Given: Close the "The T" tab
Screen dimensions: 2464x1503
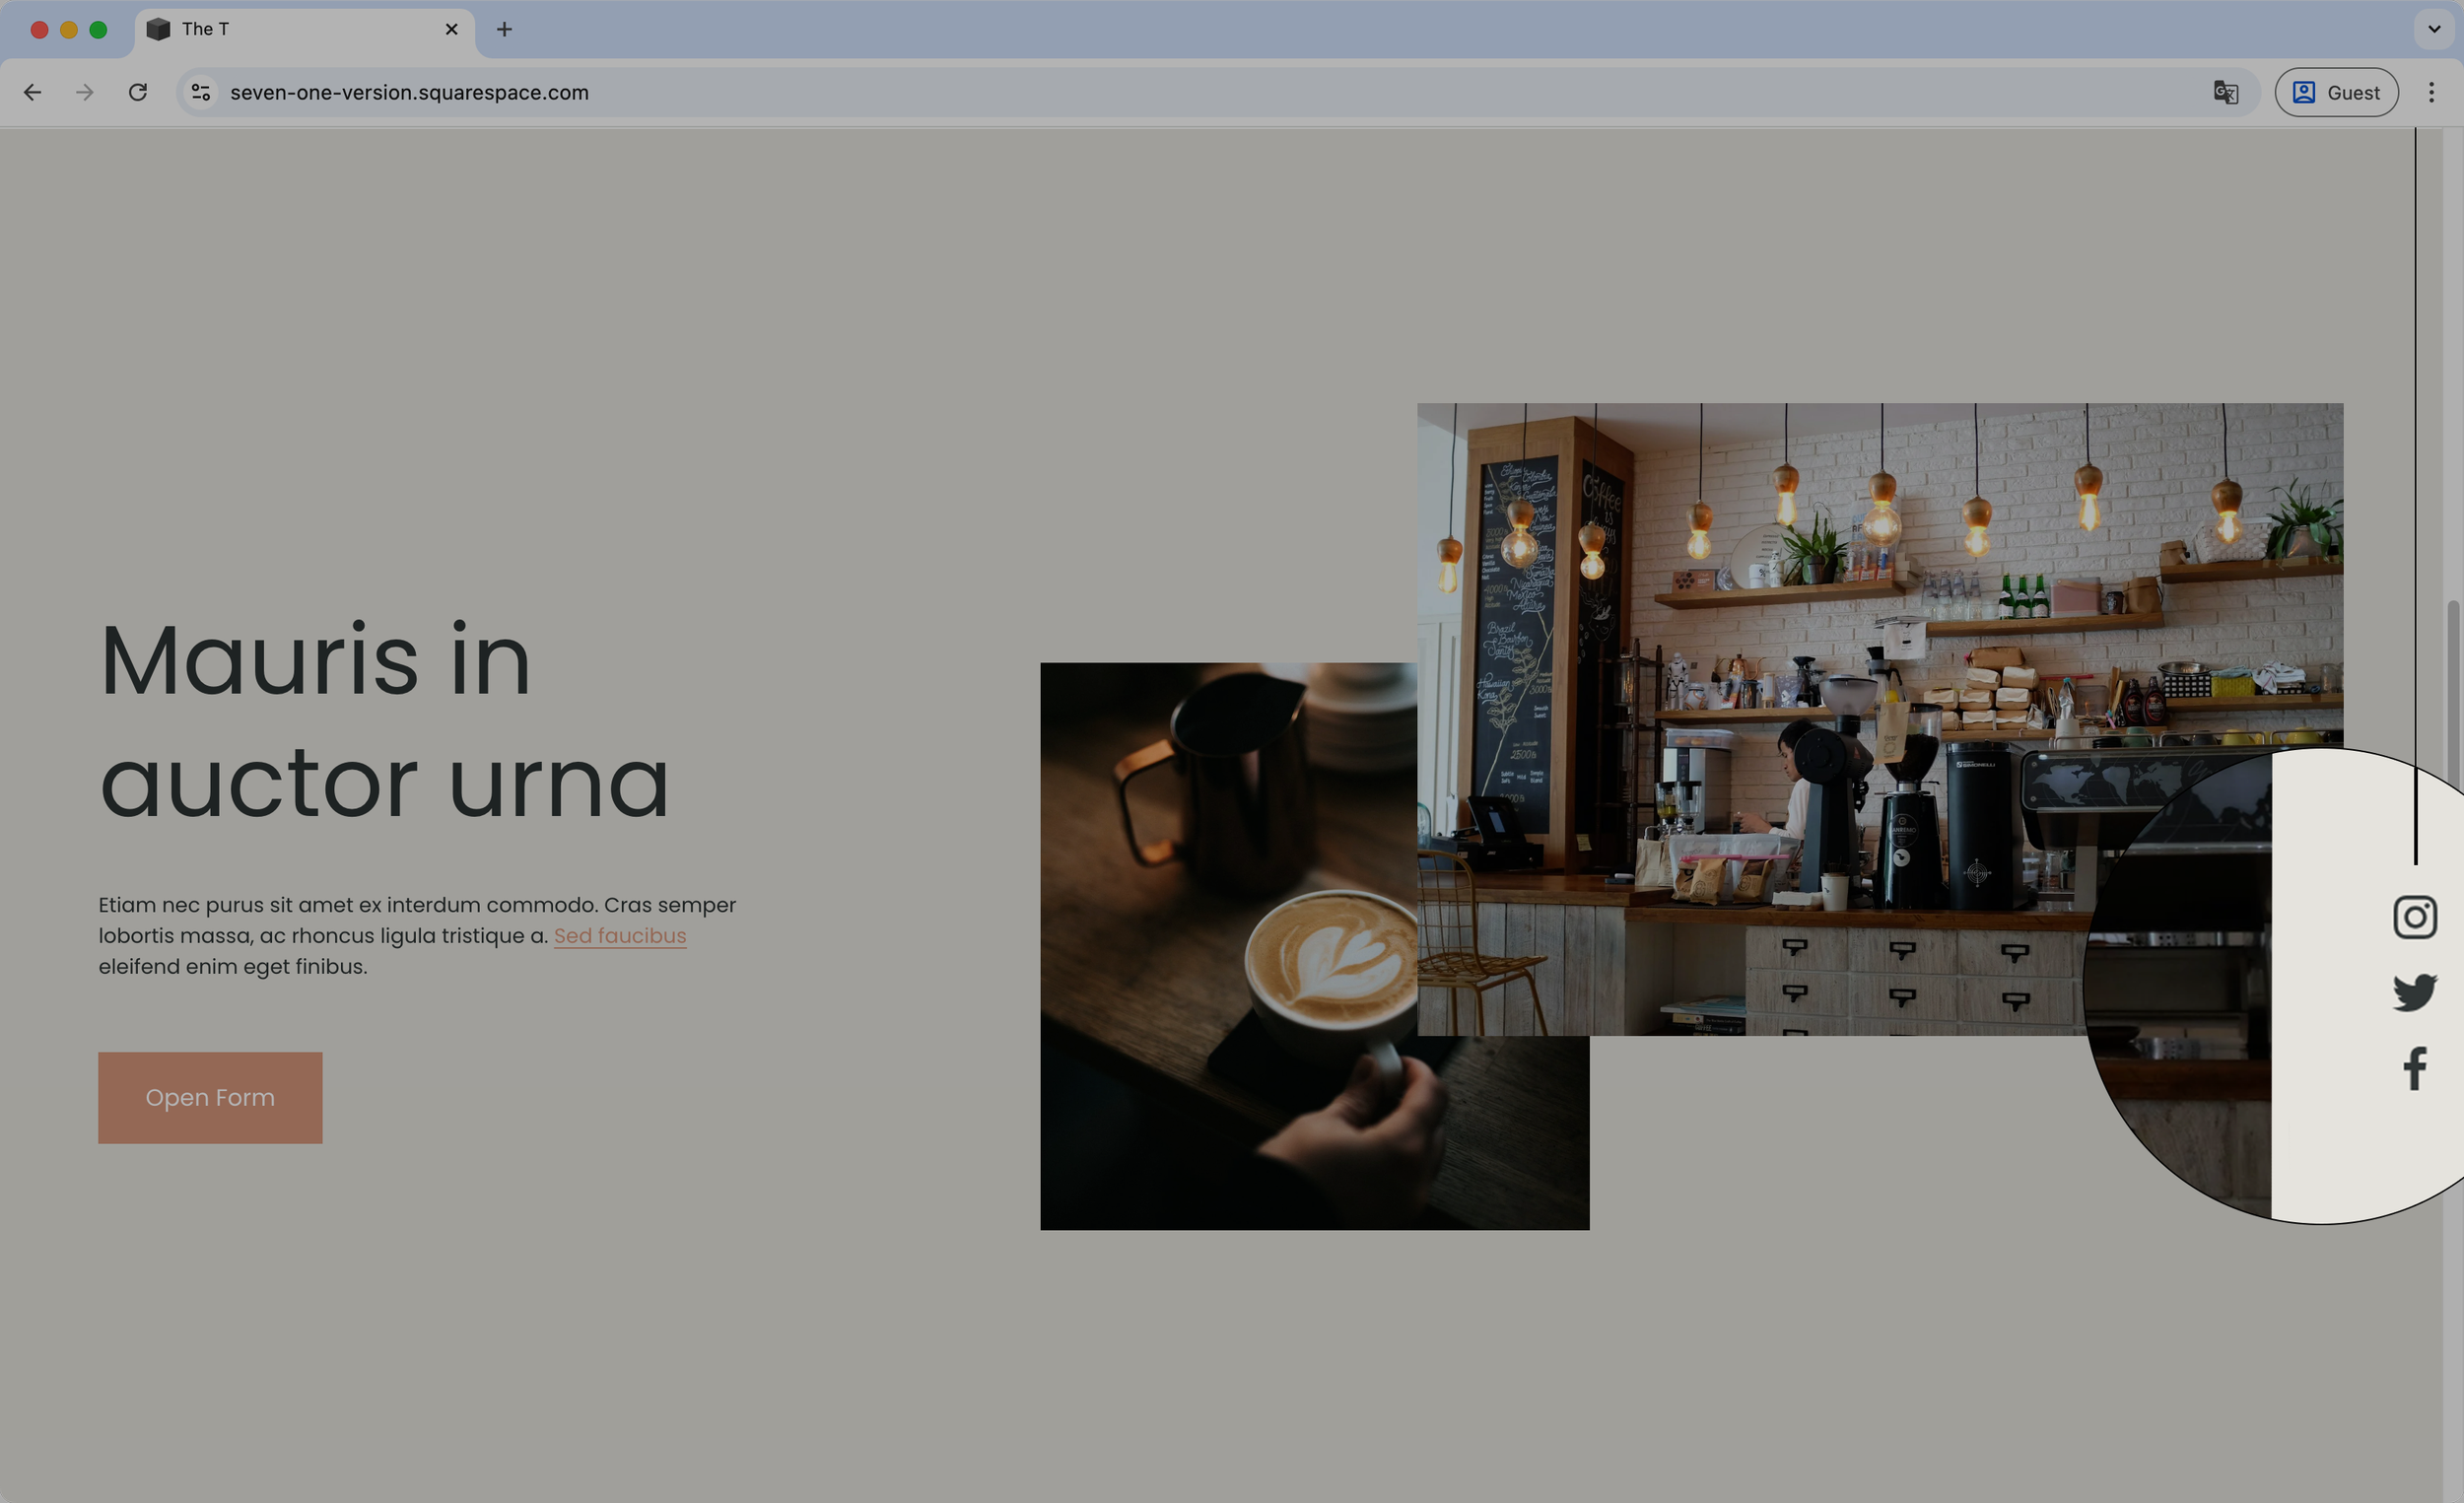Looking at the screenshot, I should click(452, 29).
